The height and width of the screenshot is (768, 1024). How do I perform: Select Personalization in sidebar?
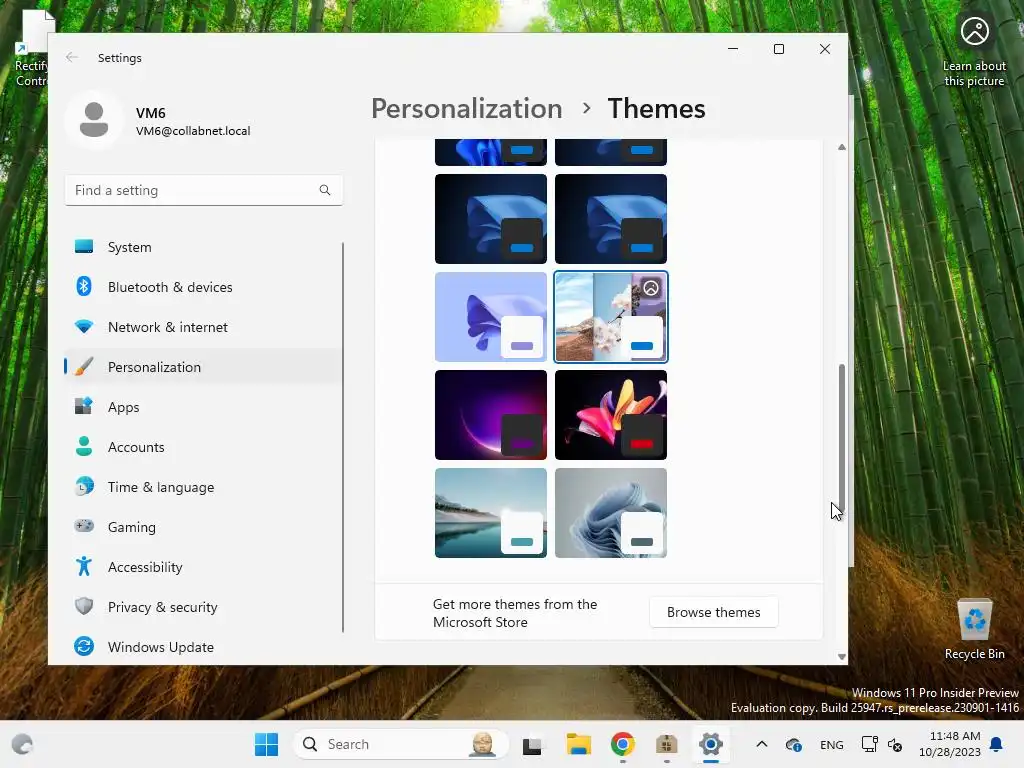[202, 367]
